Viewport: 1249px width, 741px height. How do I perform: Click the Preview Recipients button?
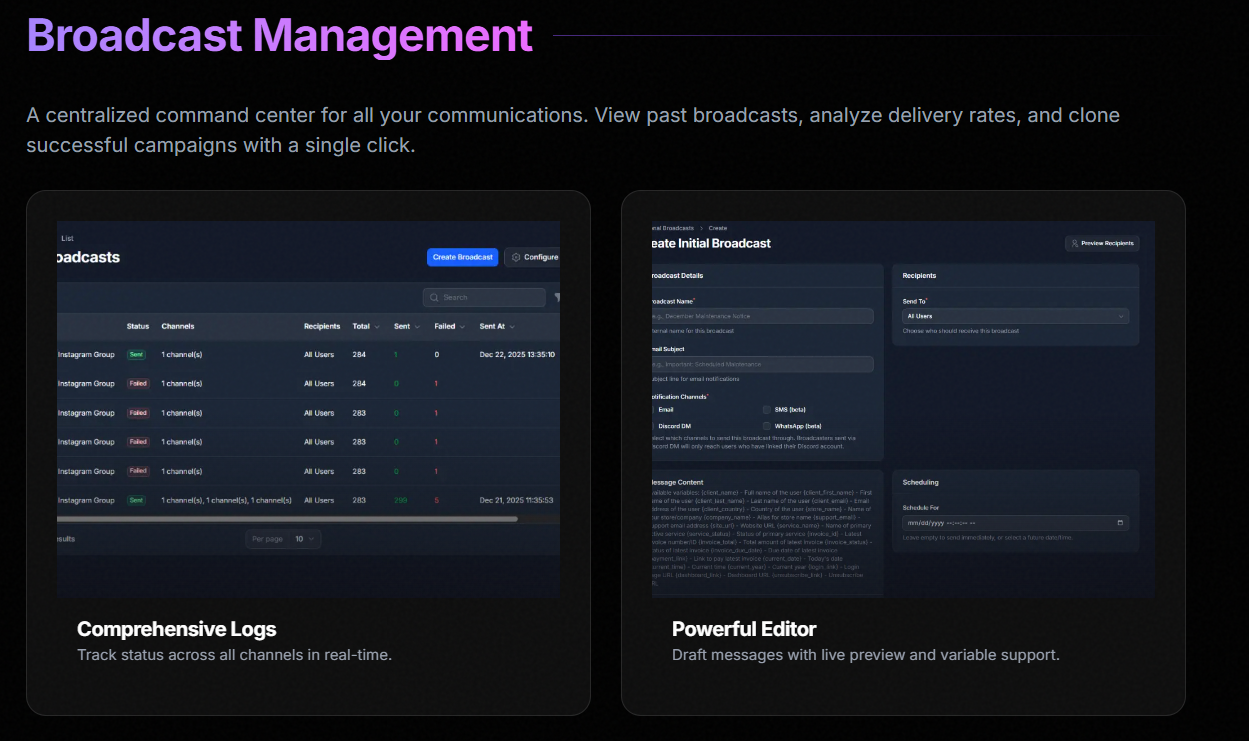click(x=1102, y=243)
